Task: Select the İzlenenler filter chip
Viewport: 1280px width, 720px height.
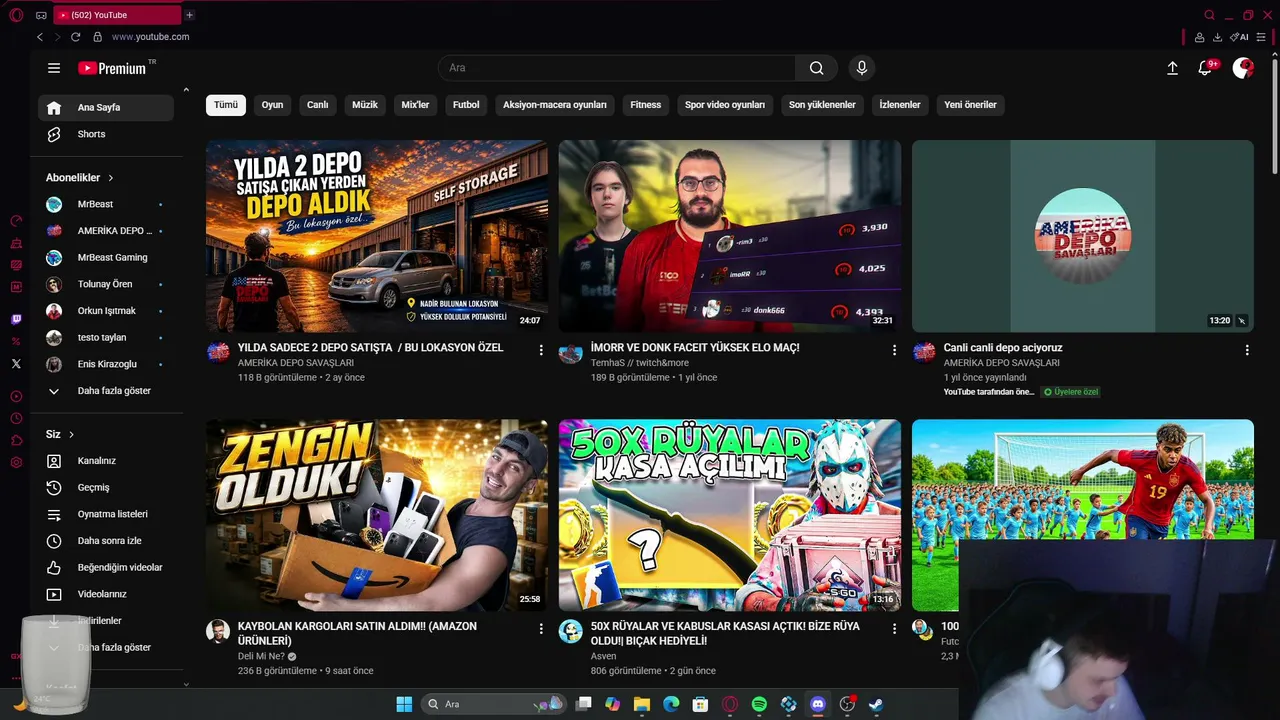Action: pos(900,105)
